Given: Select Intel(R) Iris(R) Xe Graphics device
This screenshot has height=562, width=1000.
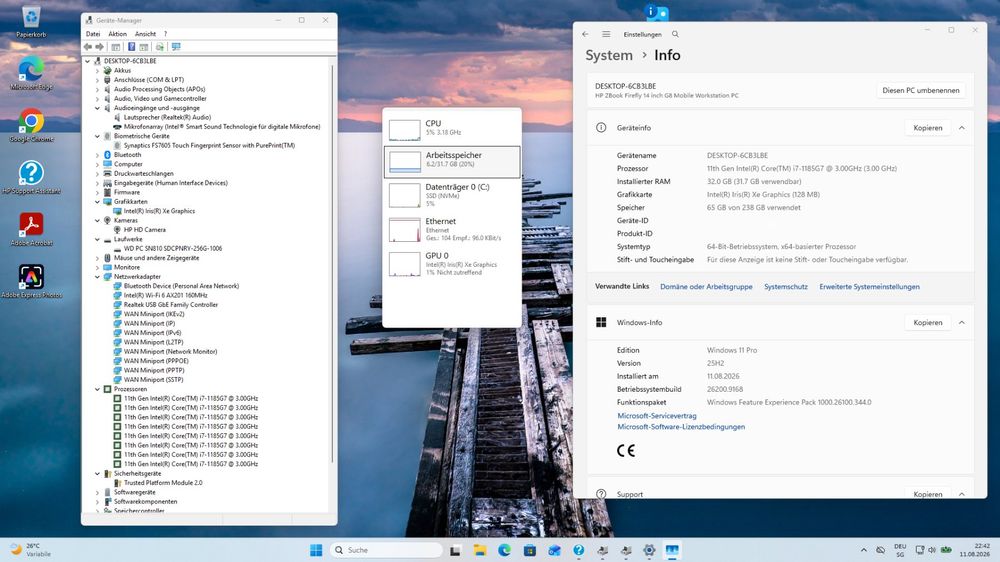Looking at the screenshot, I should 159,211.
